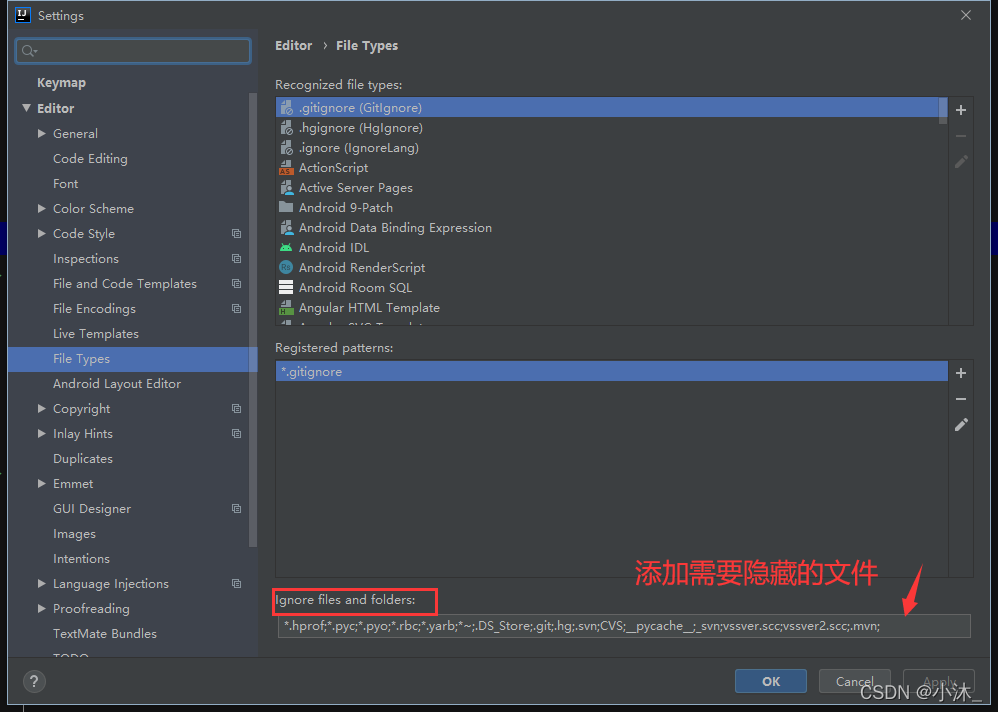Screen dimensions: 998x712
Task: Remove the selected recognized file type
Action: tap(960, 136)
